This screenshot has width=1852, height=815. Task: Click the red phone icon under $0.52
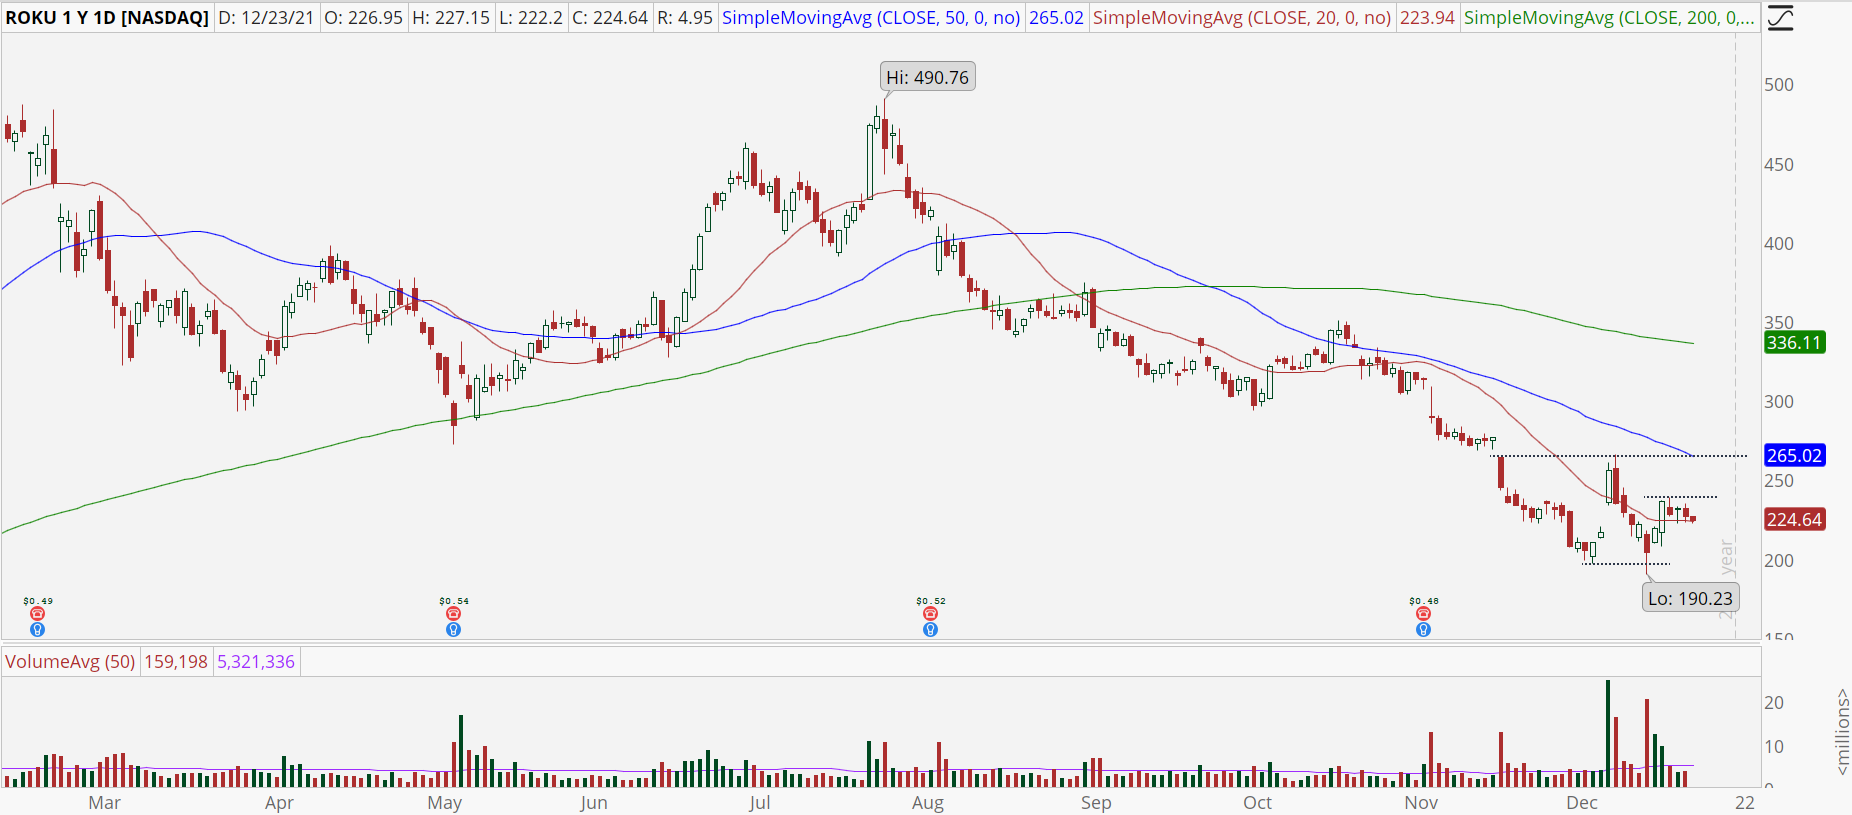[x=930, y=614]
